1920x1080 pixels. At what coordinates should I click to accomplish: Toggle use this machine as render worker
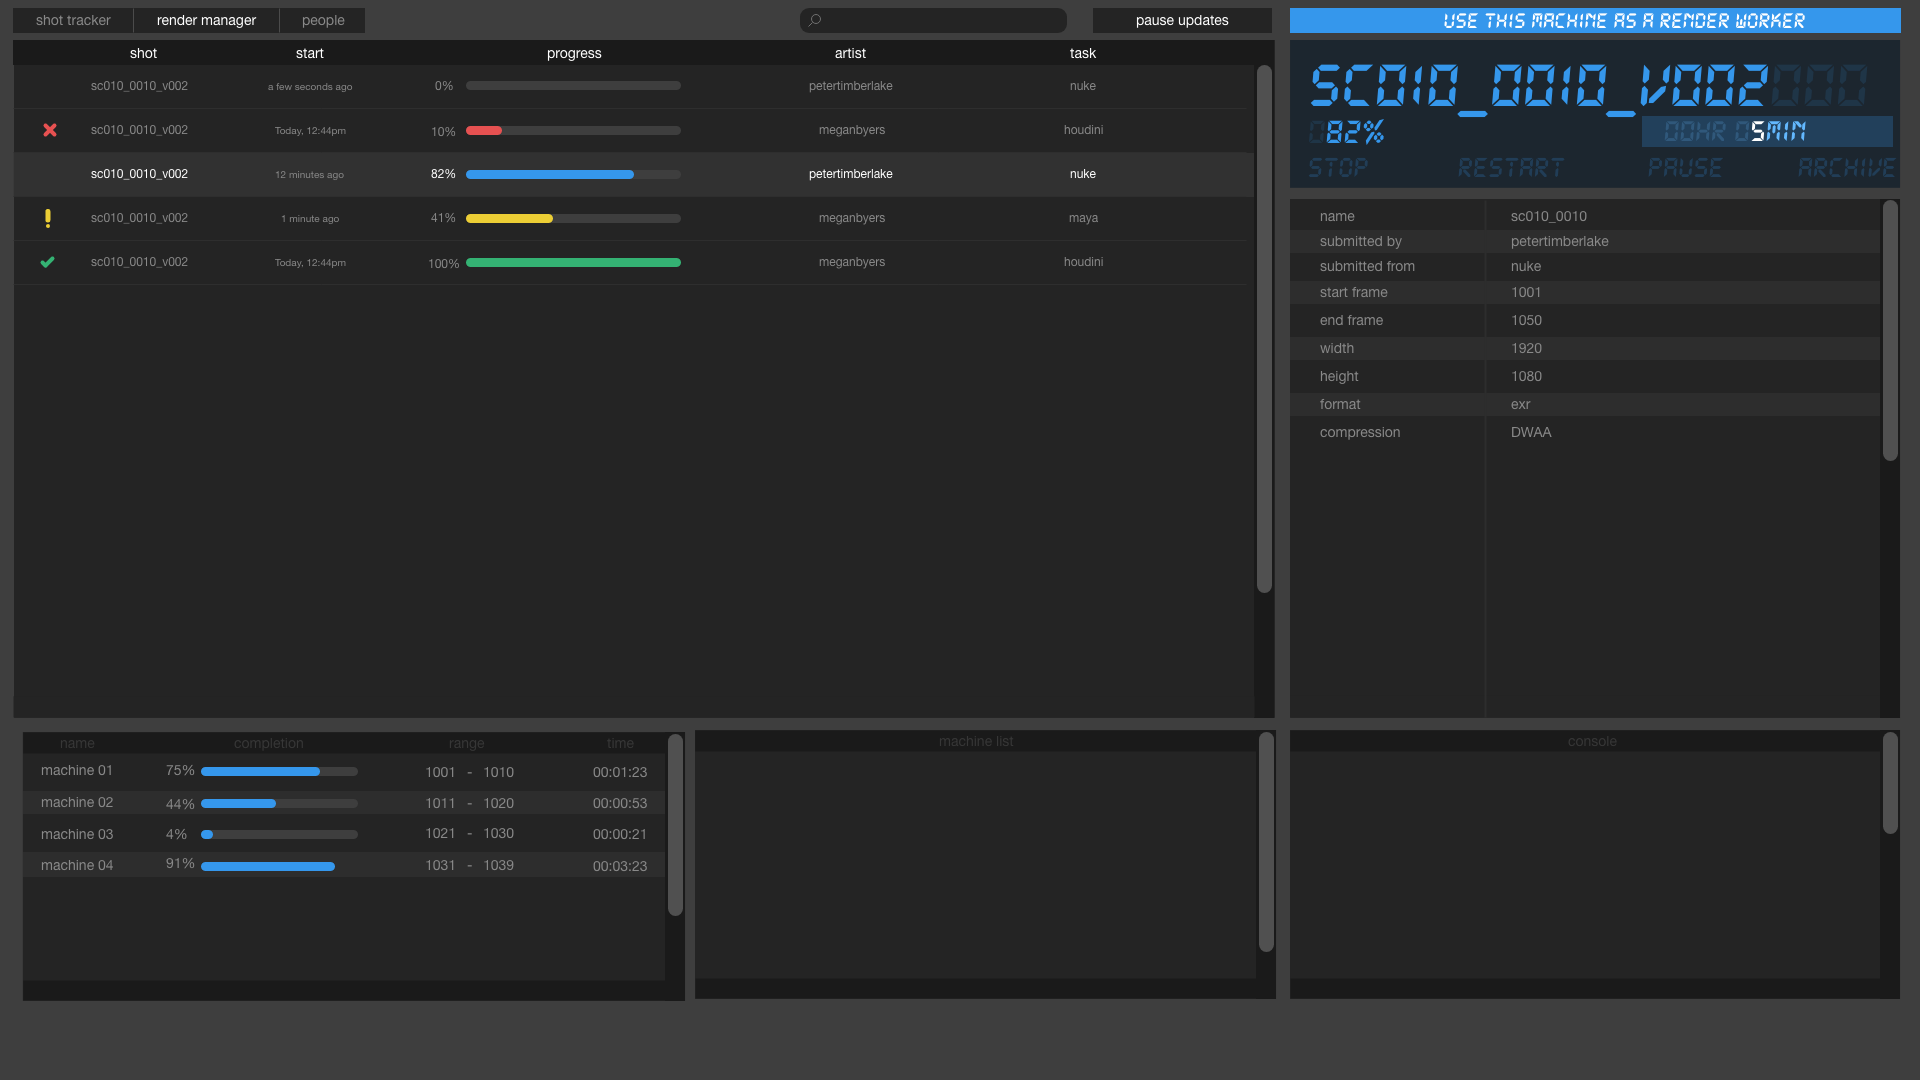(x=1594, y=21)
